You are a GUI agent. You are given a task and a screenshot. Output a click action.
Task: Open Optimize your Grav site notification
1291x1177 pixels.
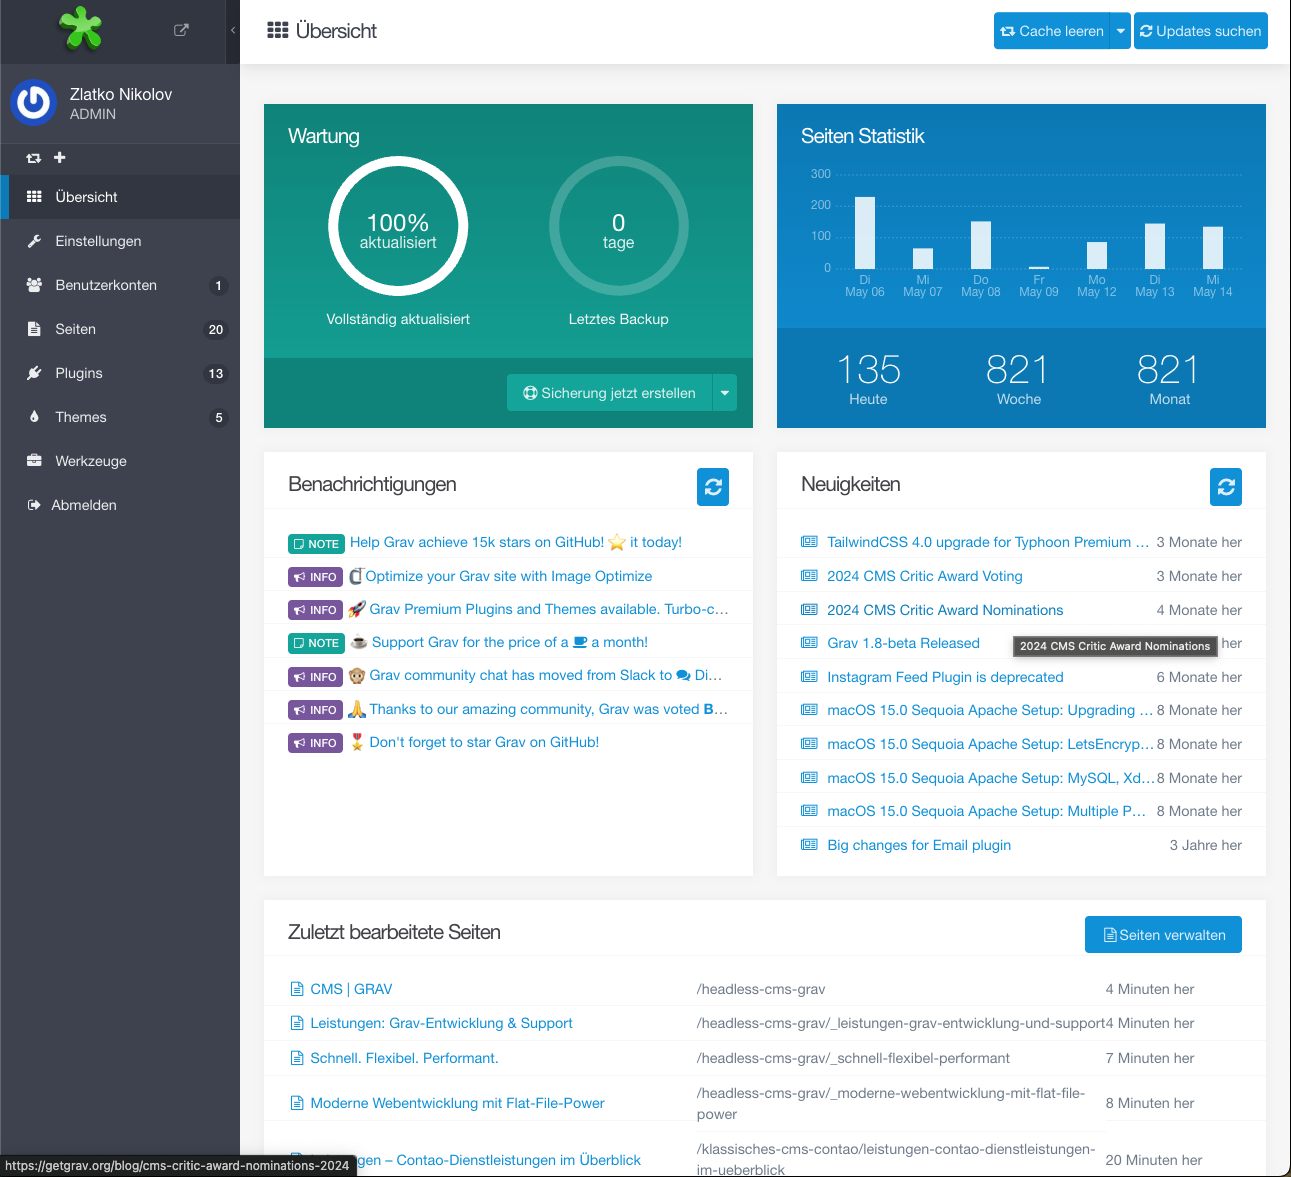tap(509, 576)
